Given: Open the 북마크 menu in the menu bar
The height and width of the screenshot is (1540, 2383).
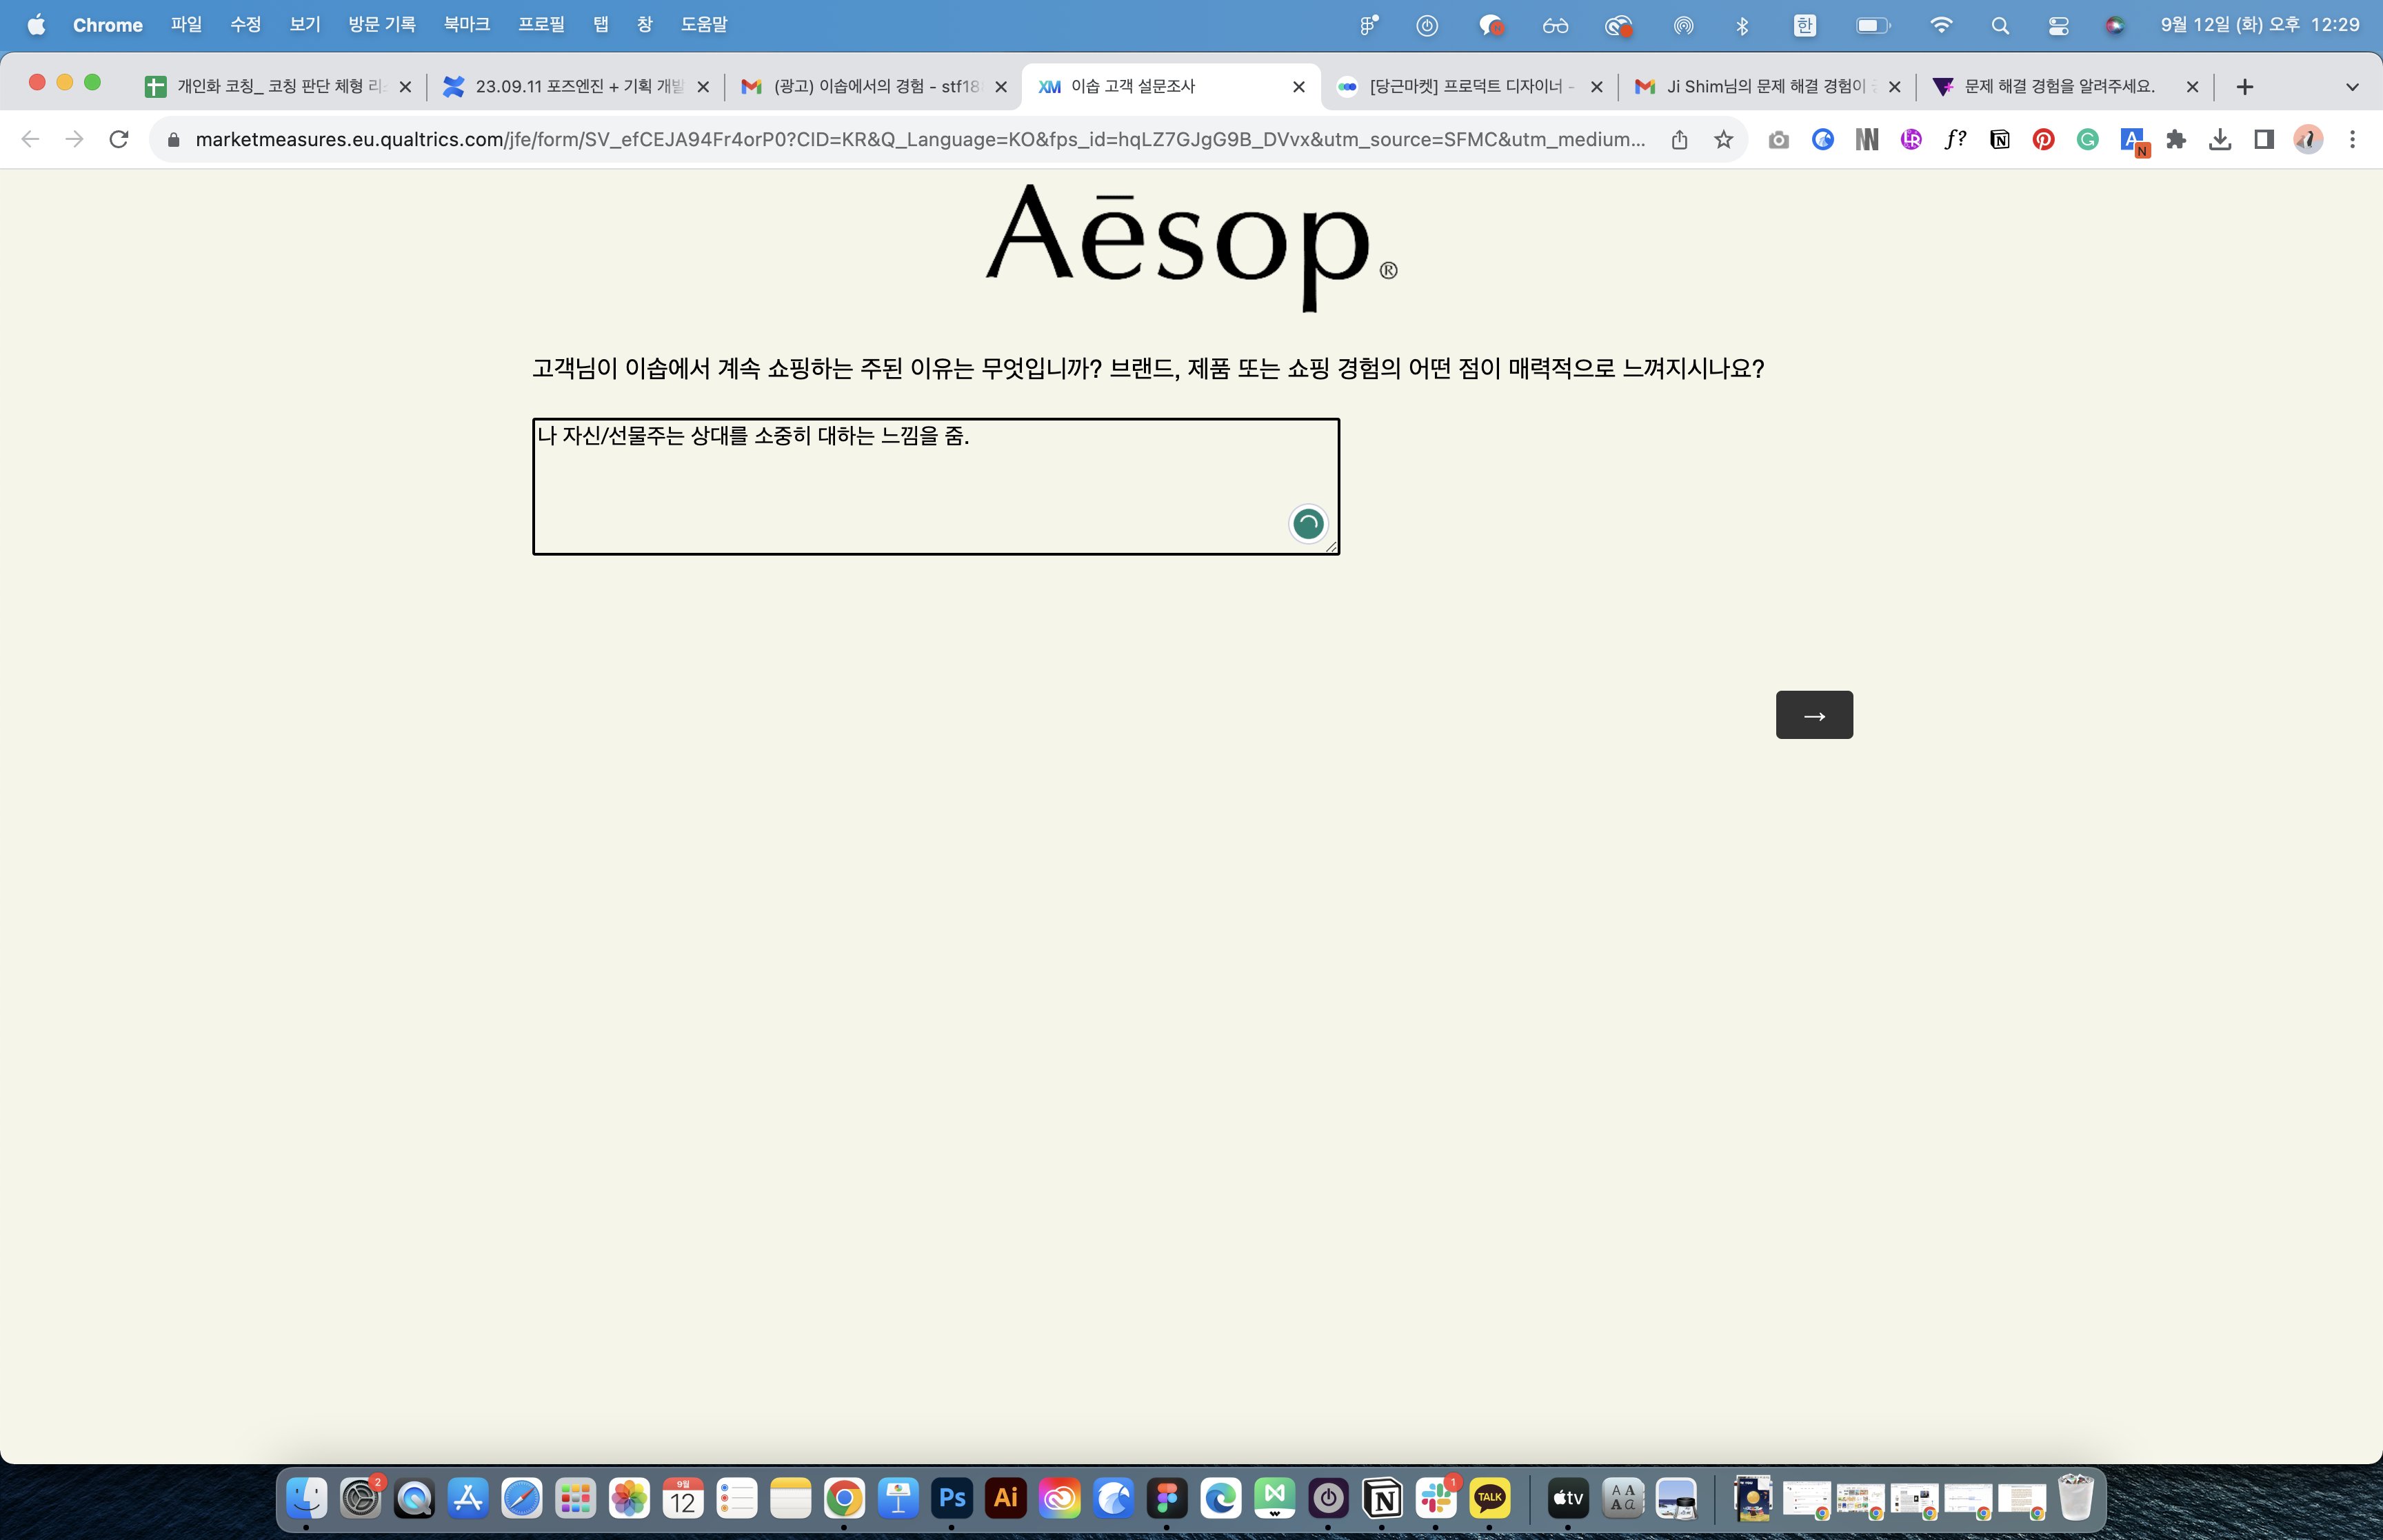Looking at the screenshot, I should click(466, 25).
